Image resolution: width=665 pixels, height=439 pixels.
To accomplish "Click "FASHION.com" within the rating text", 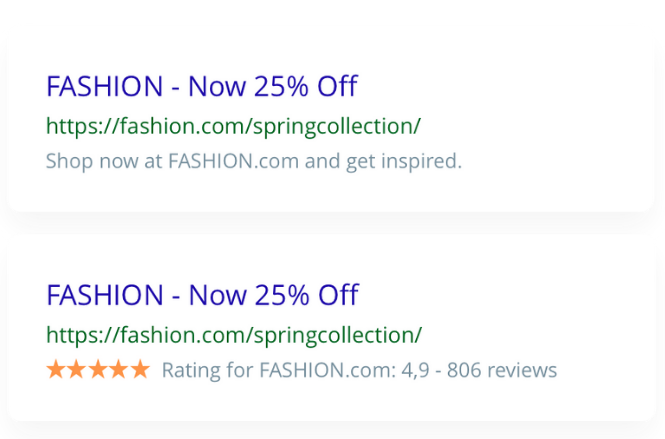I will [326, 370].
